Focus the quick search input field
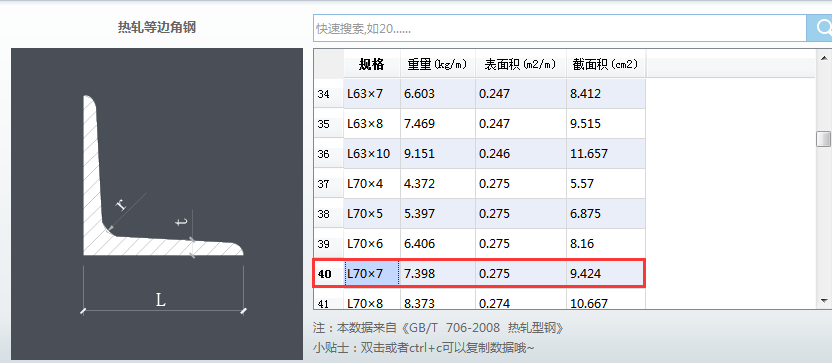This screenshot has width=832, height=363. [560, 28]
